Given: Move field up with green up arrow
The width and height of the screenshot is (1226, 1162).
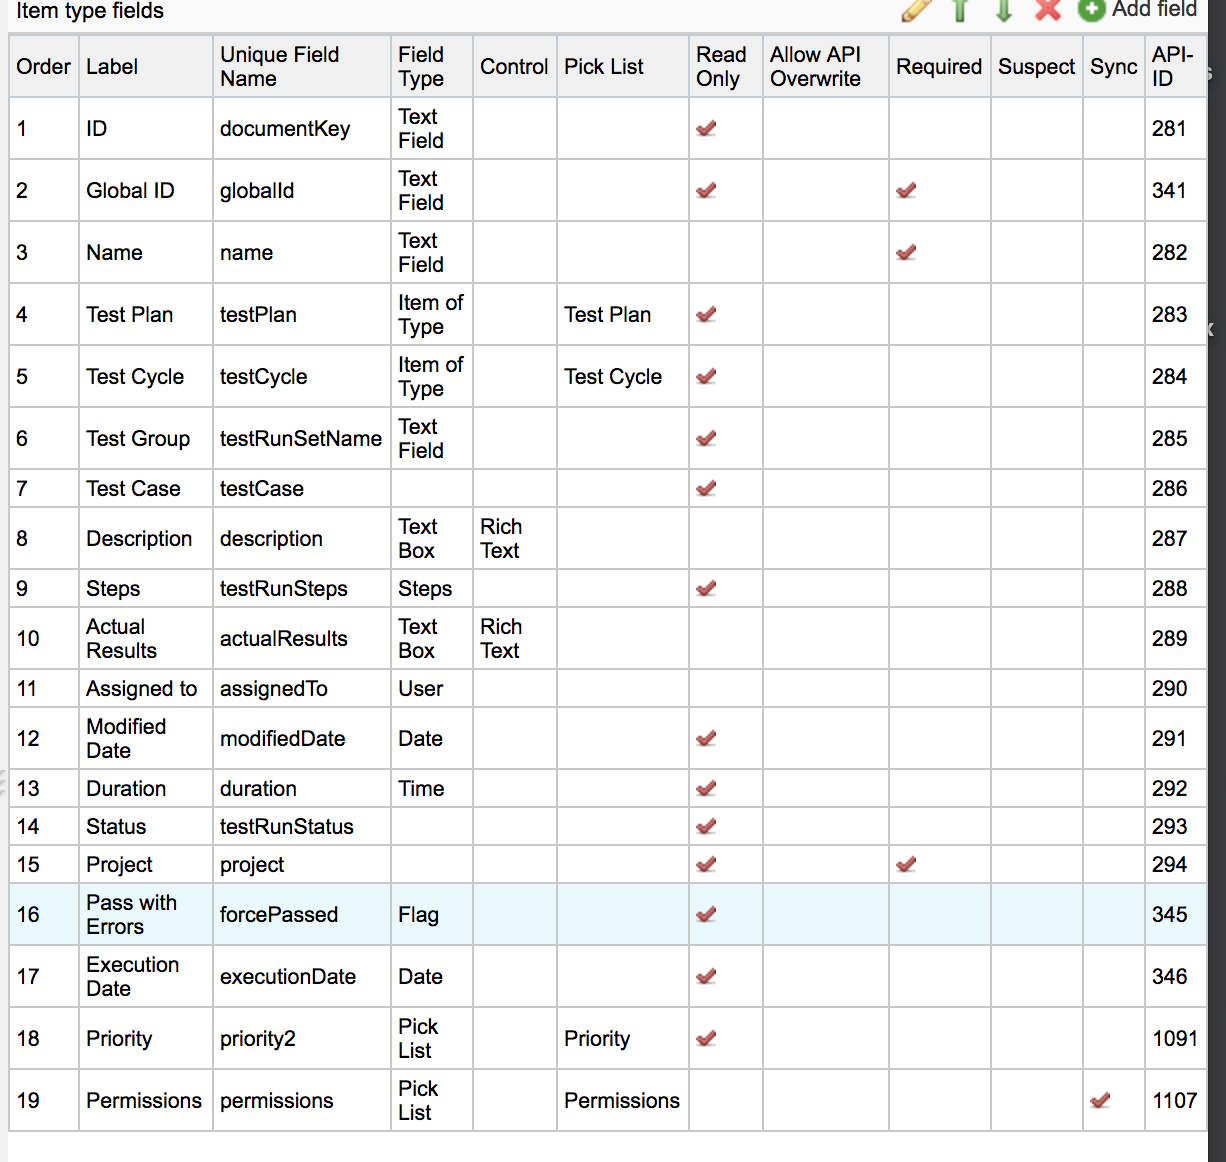Looking at the screenshot, I should pyautogui.click(x=960, y=10).
